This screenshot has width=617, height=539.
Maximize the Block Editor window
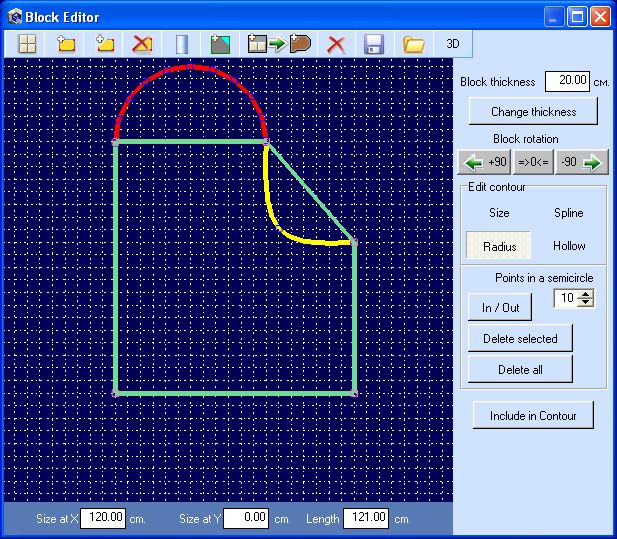pyautogui.click(x=577, y=17)
